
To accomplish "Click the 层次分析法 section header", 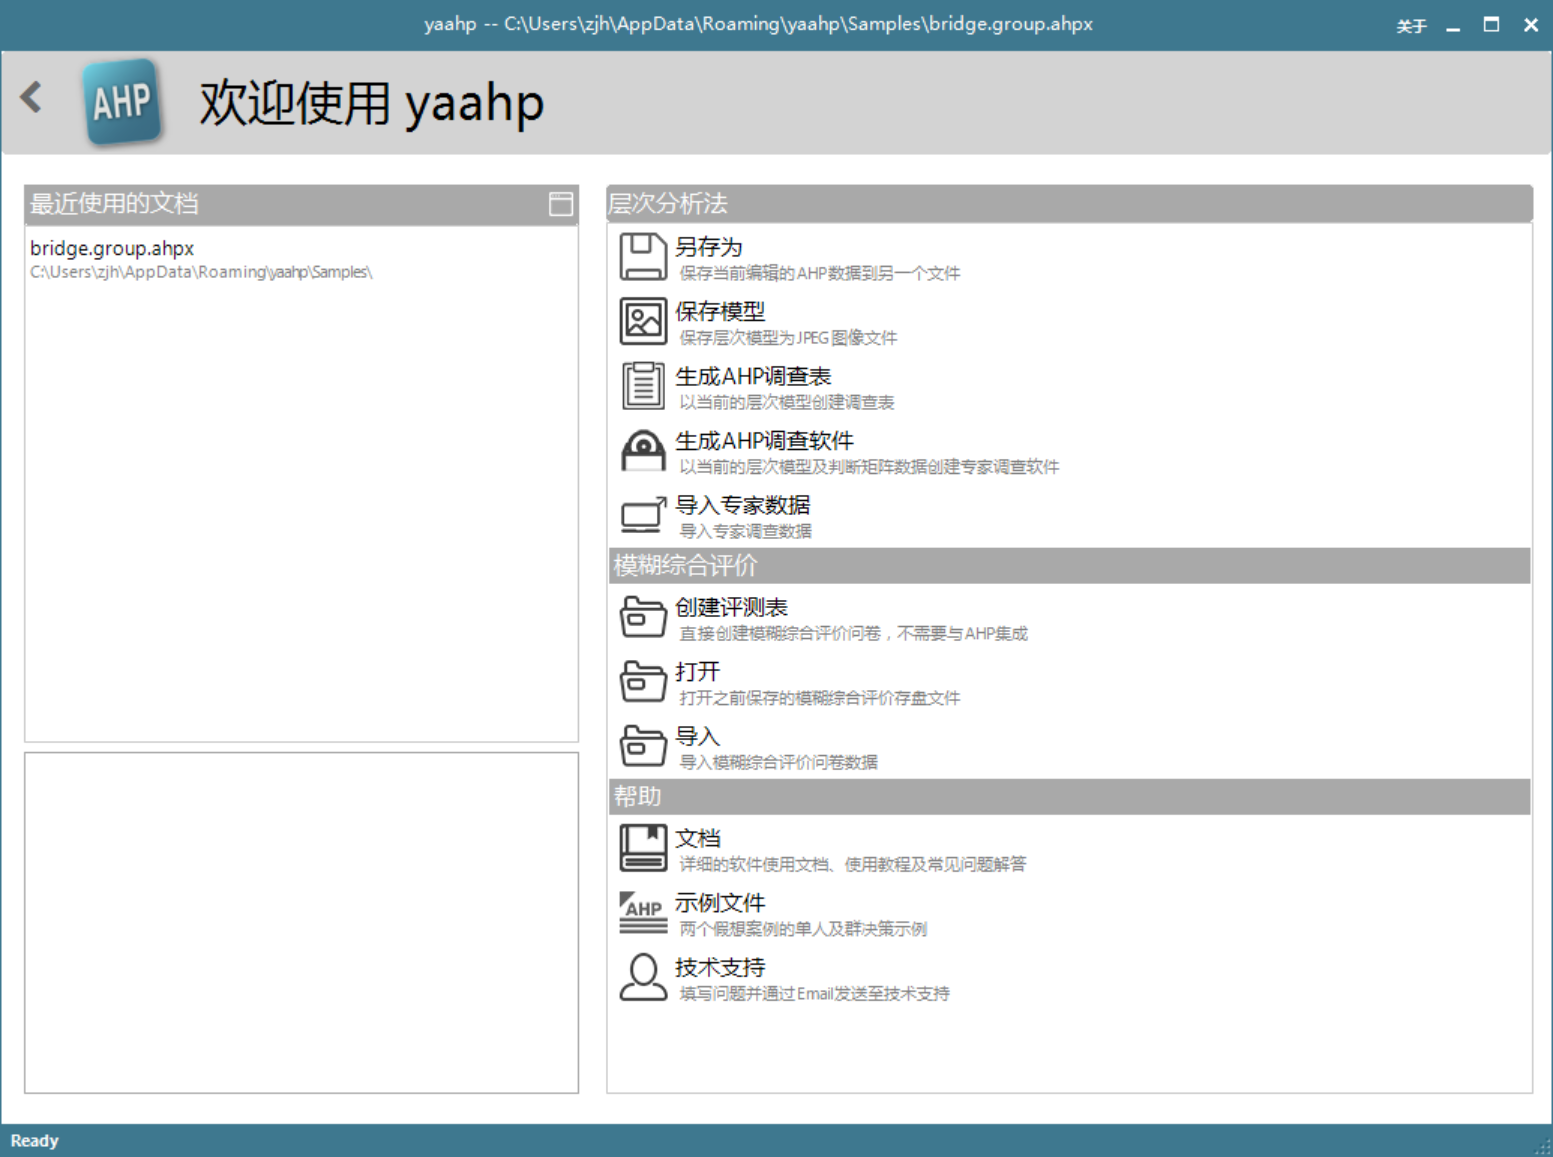I will click(1069, 203).
